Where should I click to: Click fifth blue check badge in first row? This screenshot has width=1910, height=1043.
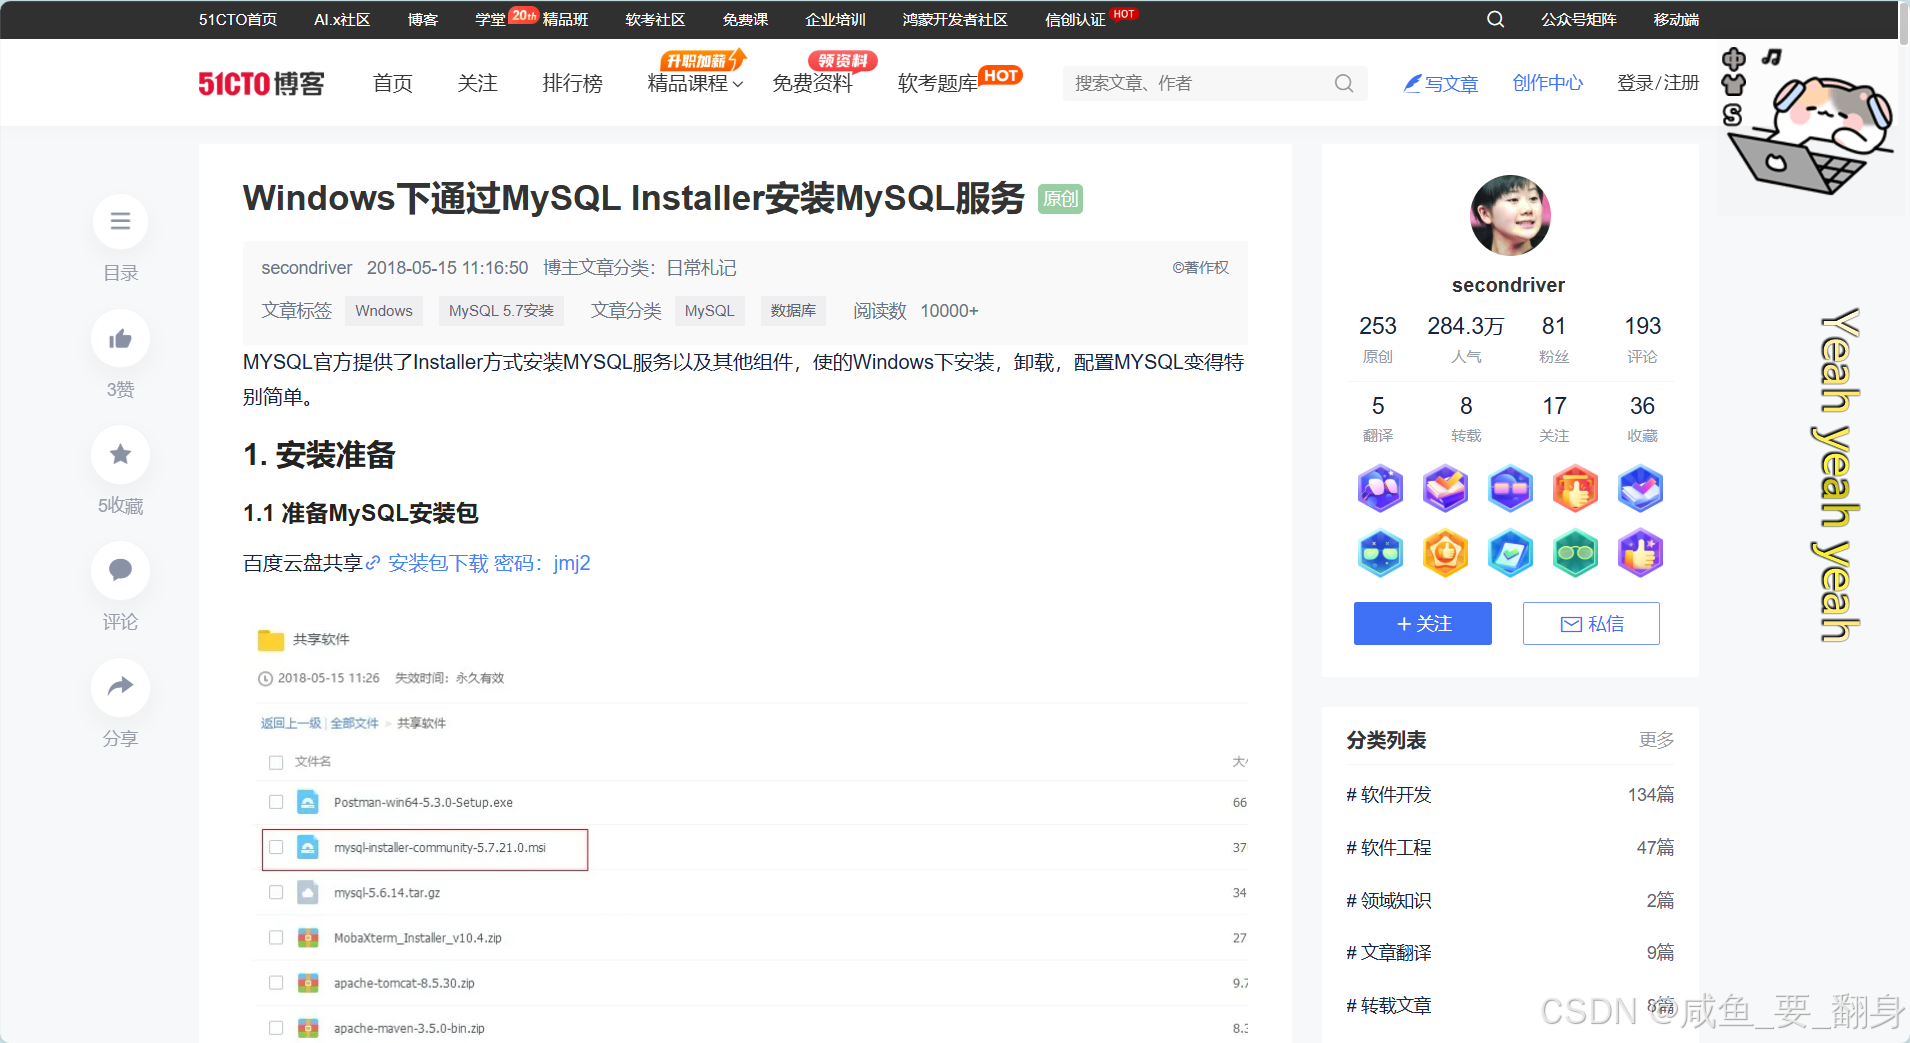pyautogui.click(x=1640, y=489)
